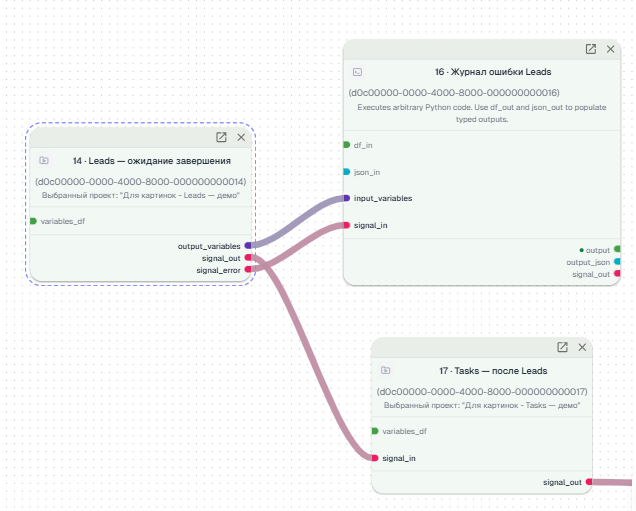Select signal_error port on node 14
Viewport: 636px width, 511px height.
click(x=248, y=269)
